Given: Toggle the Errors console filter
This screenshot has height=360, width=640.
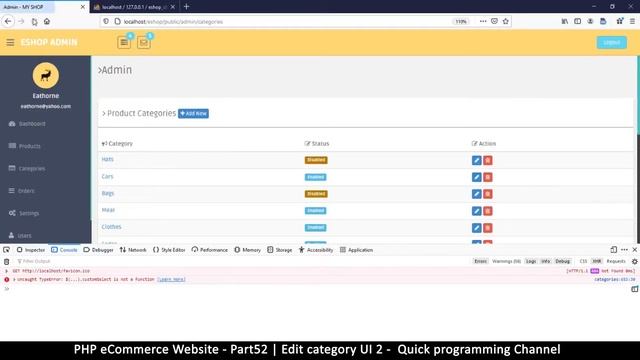Looking at the screenshot, I should 480,261.
